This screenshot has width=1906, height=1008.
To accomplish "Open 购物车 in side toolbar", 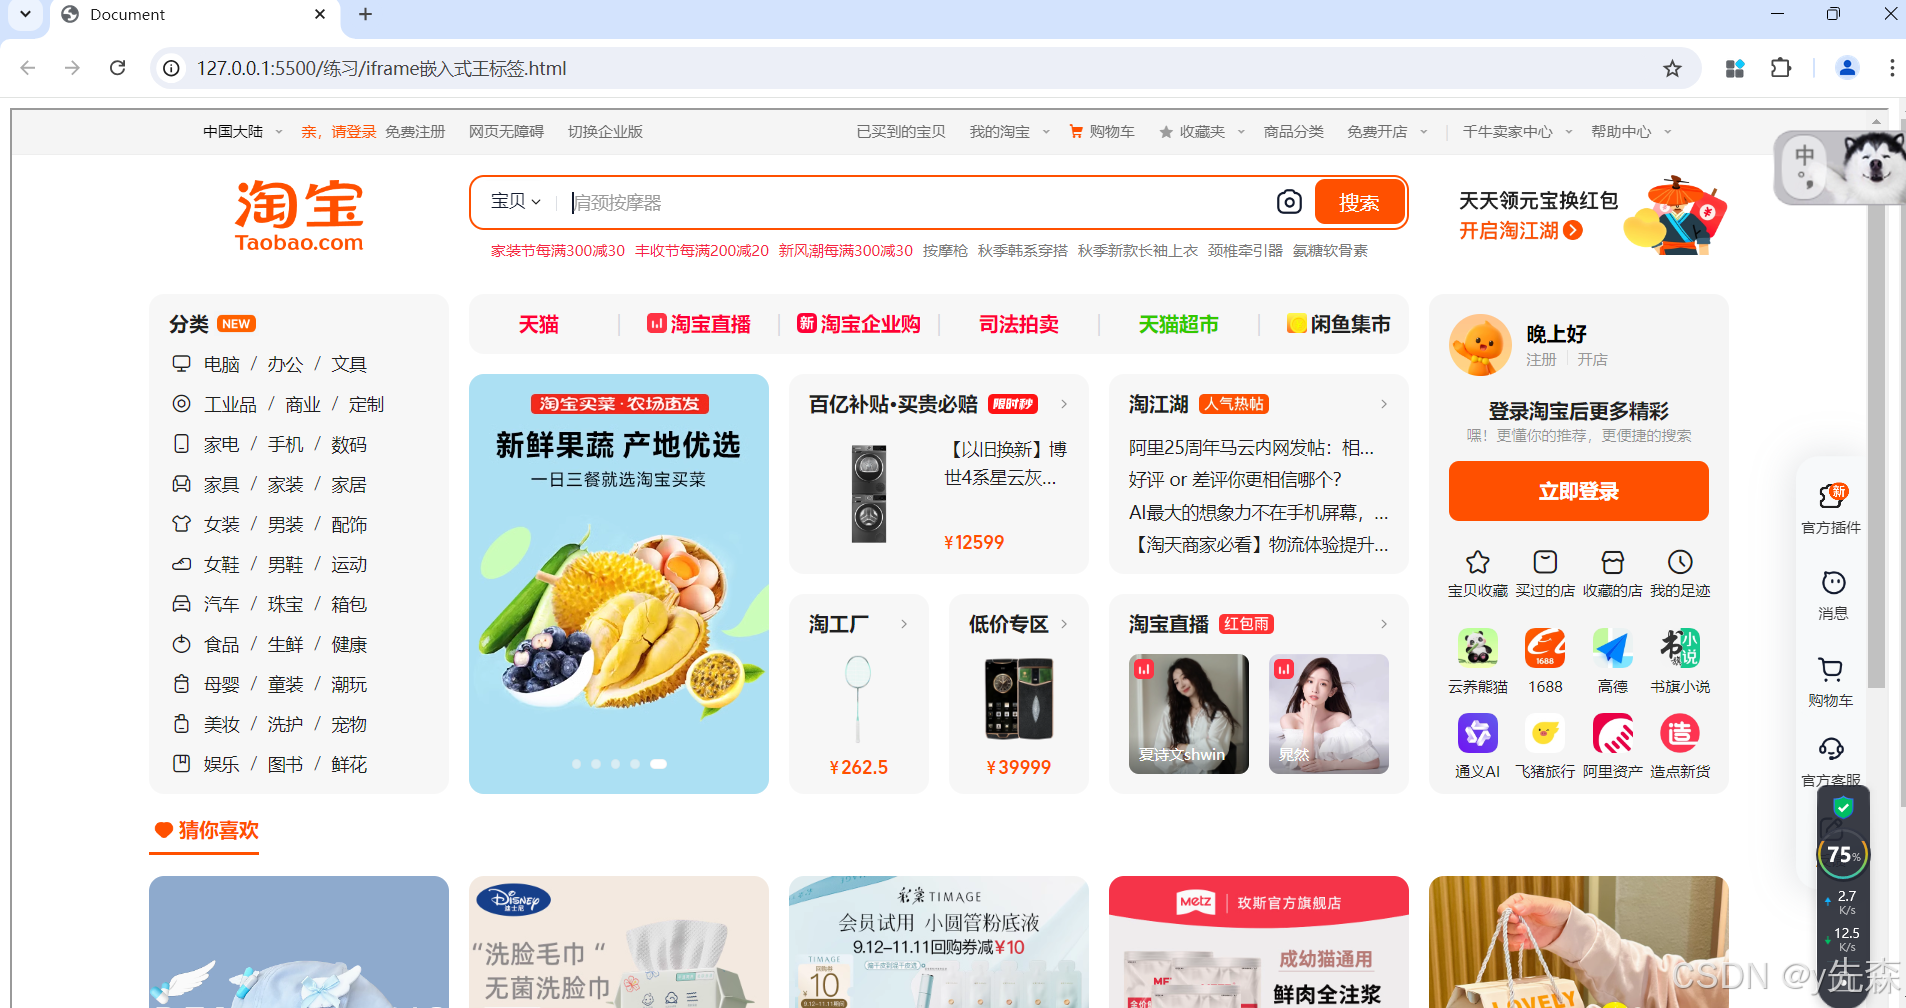I will [x=1831, y=682].
